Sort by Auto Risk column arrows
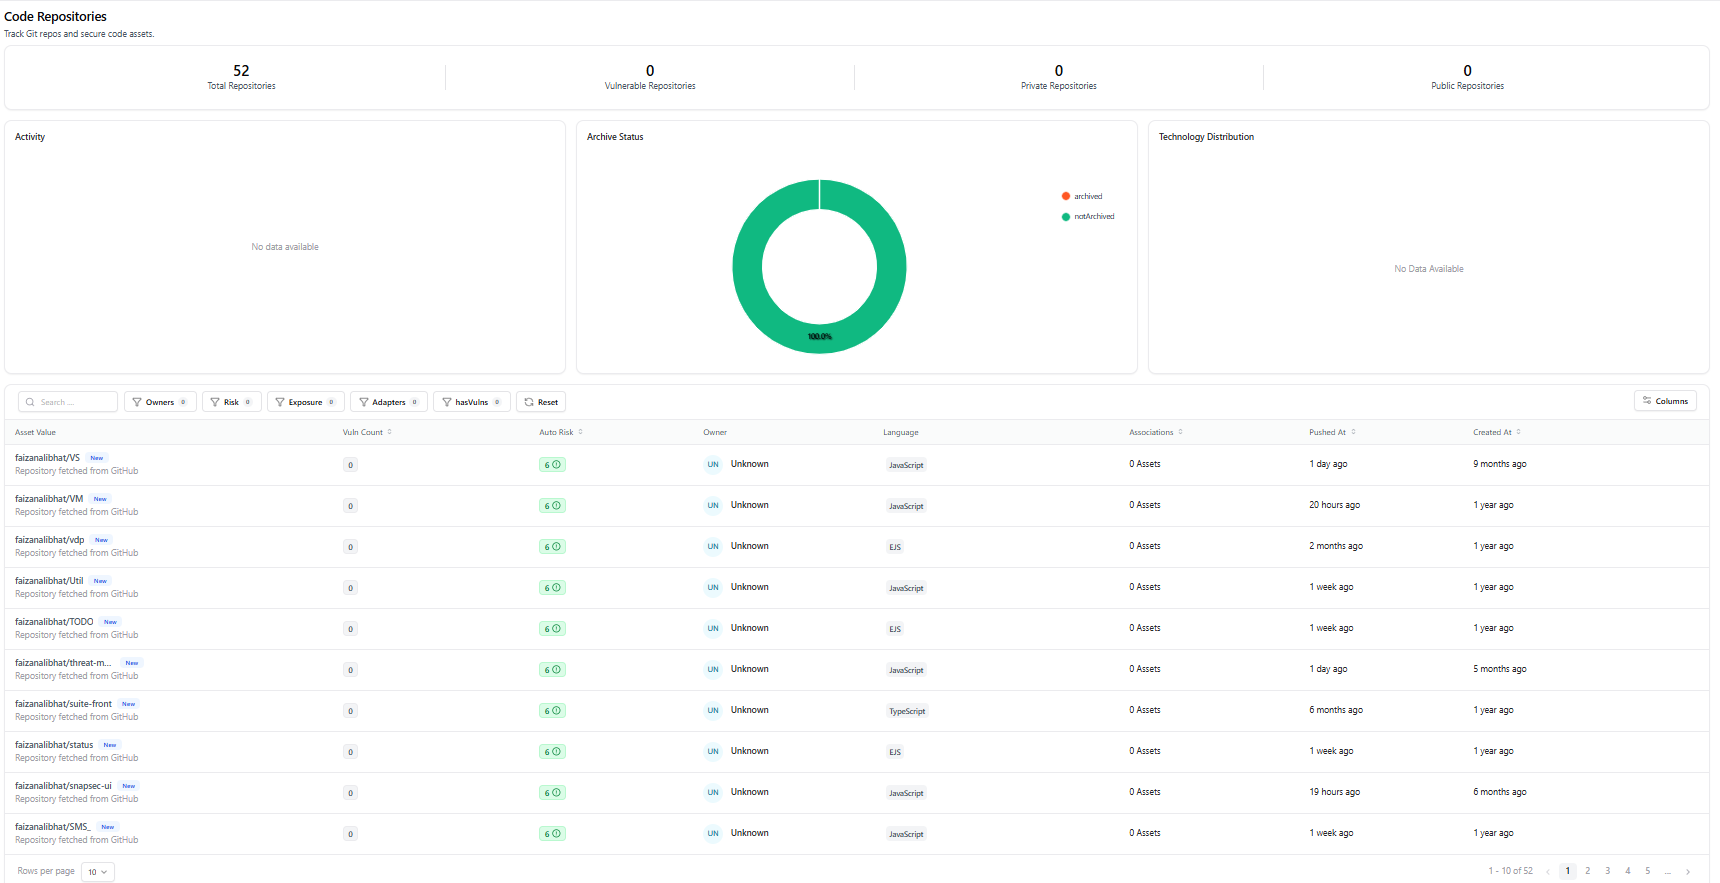The image size is (1720, 883). pyautogui.click(x=580, y=432)
